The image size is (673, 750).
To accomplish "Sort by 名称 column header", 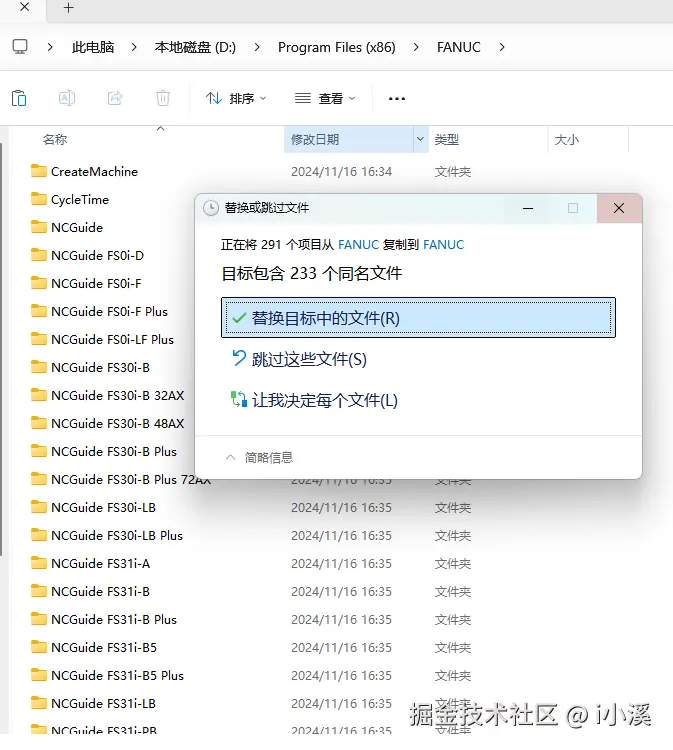I will coord(55,140).
